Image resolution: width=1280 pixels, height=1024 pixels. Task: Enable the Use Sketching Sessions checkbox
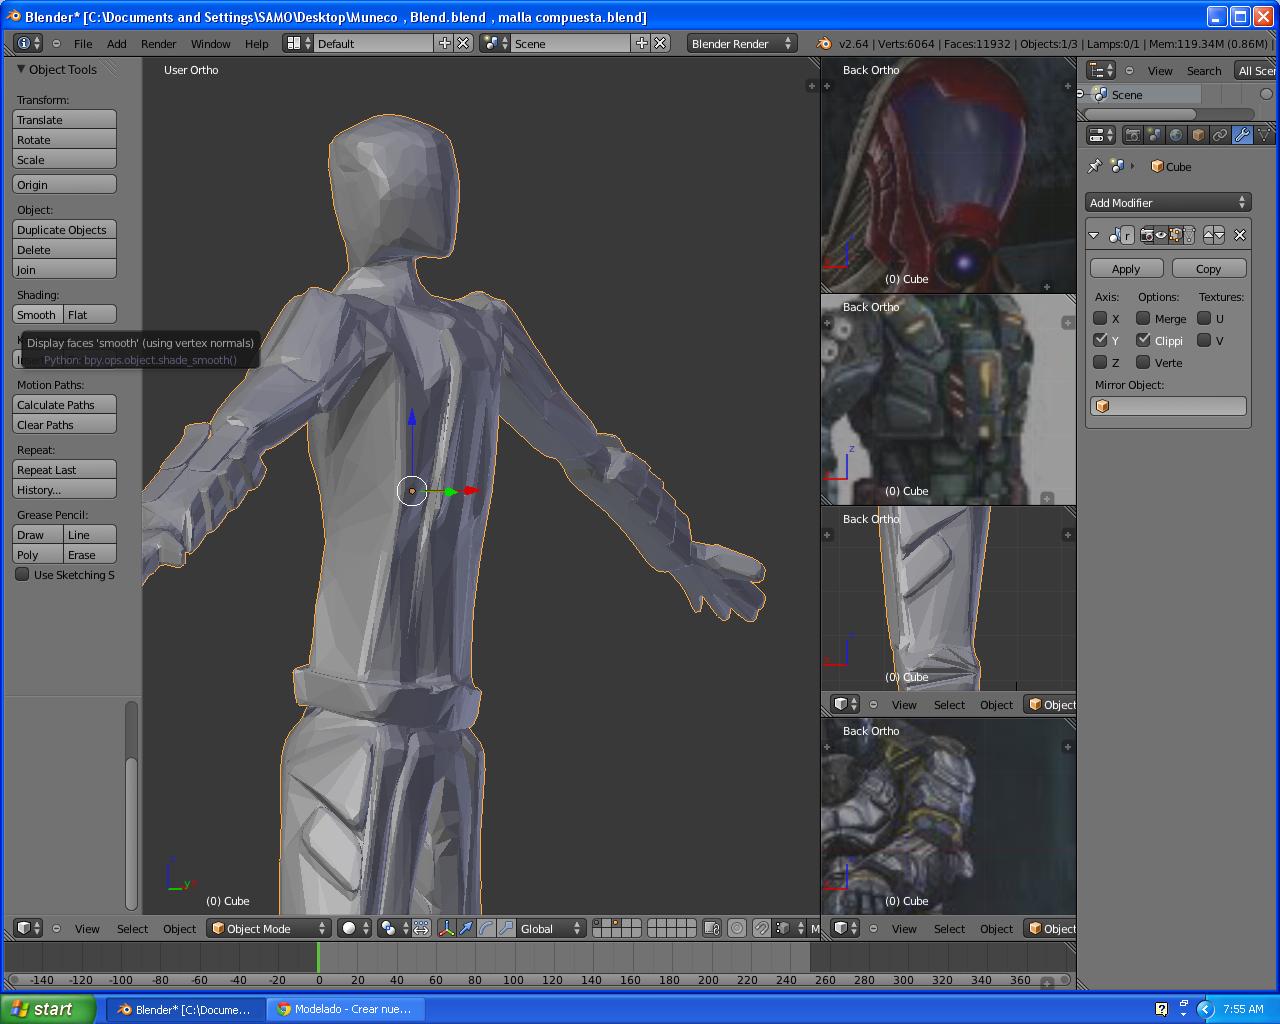(x=22, y=574)
